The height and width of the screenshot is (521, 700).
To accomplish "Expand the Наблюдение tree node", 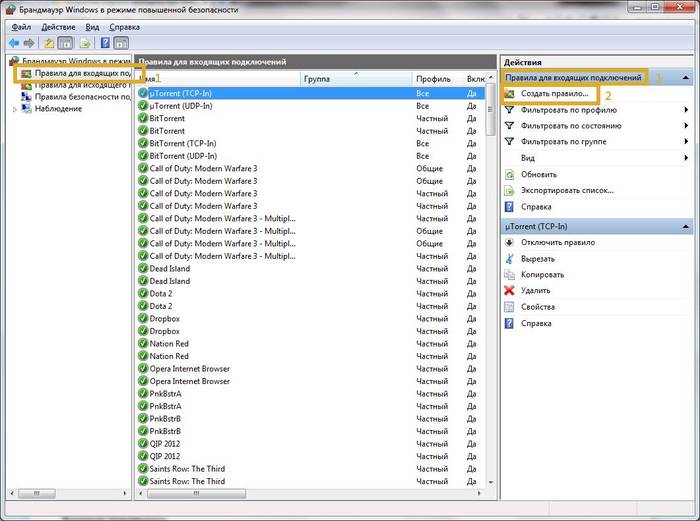I will coord(14,109).
